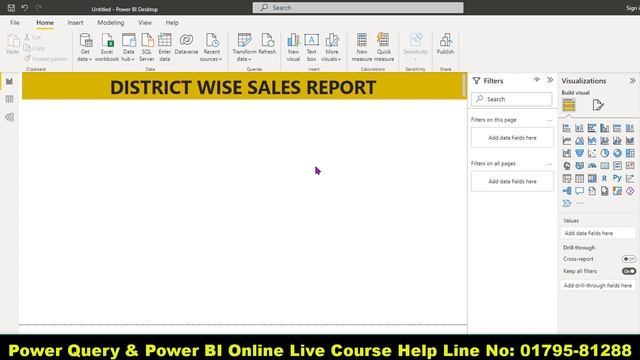Click the Undo arrow in title bar
Image resolution: width=640 pixels, height=360 pixels.
[25, 8]
